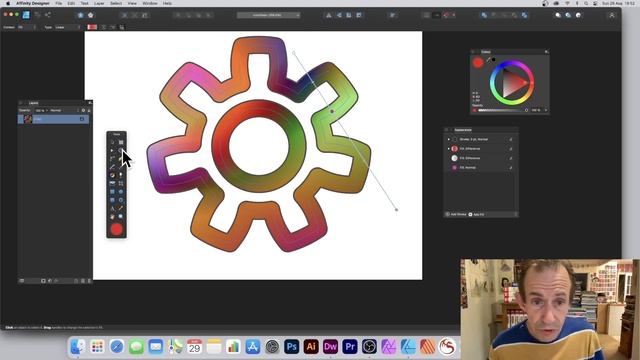This screenshot has width=640, height=360.
Task: Open the account icon in toolbar
Action: coord(612,15)
